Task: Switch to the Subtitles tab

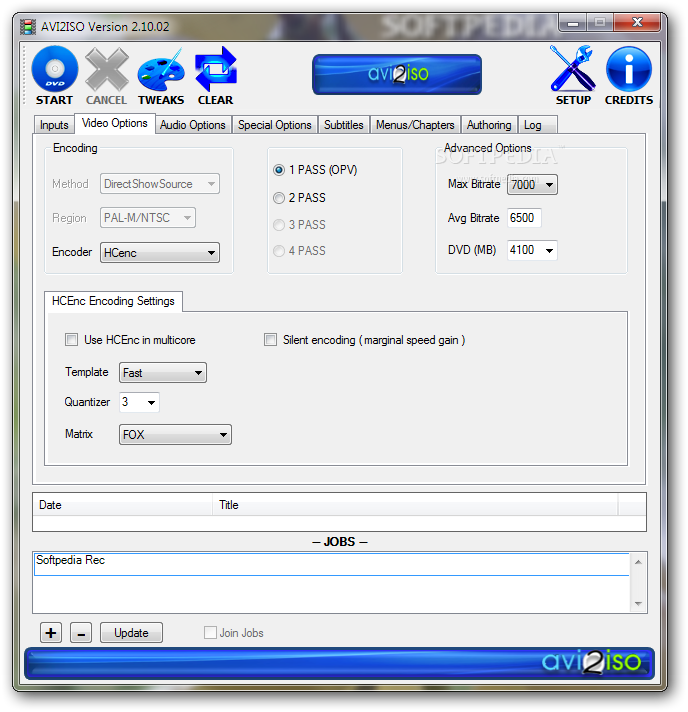Action: [x=344, y=125]
